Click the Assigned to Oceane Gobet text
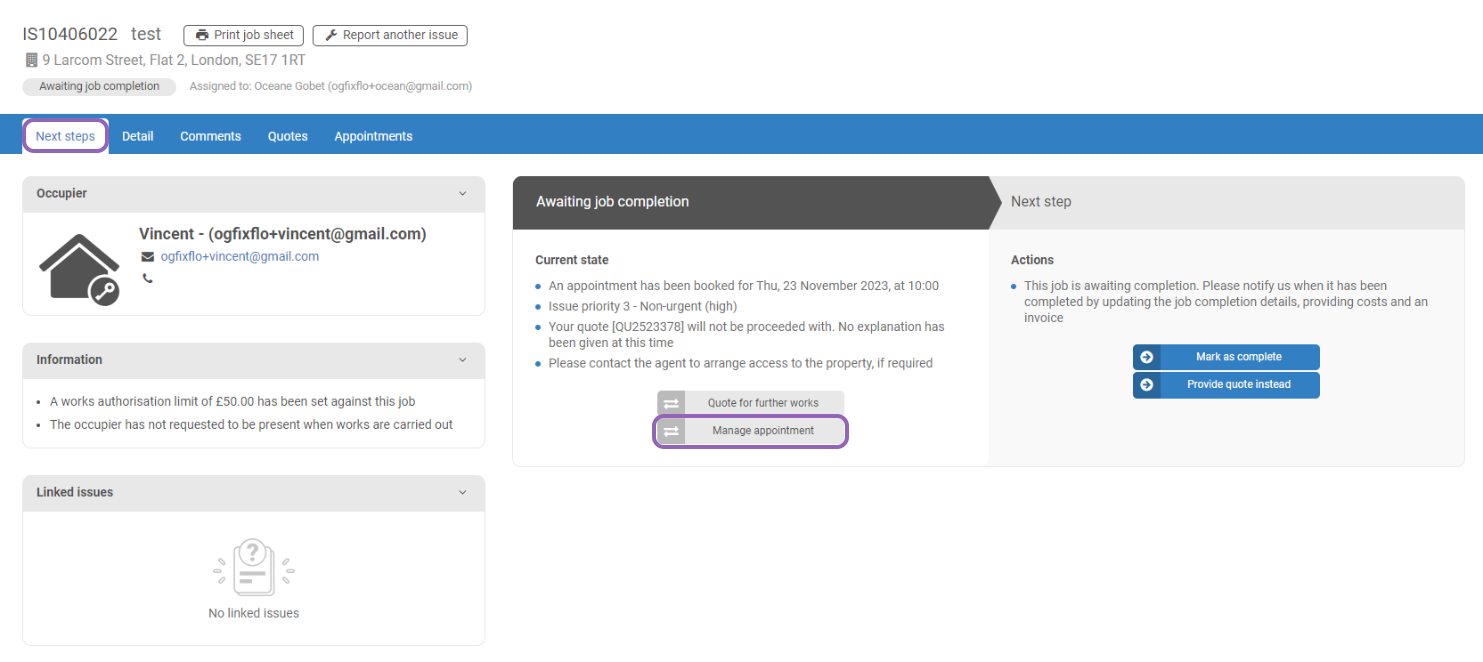1483x662 pixels. [x=331, y=87]
